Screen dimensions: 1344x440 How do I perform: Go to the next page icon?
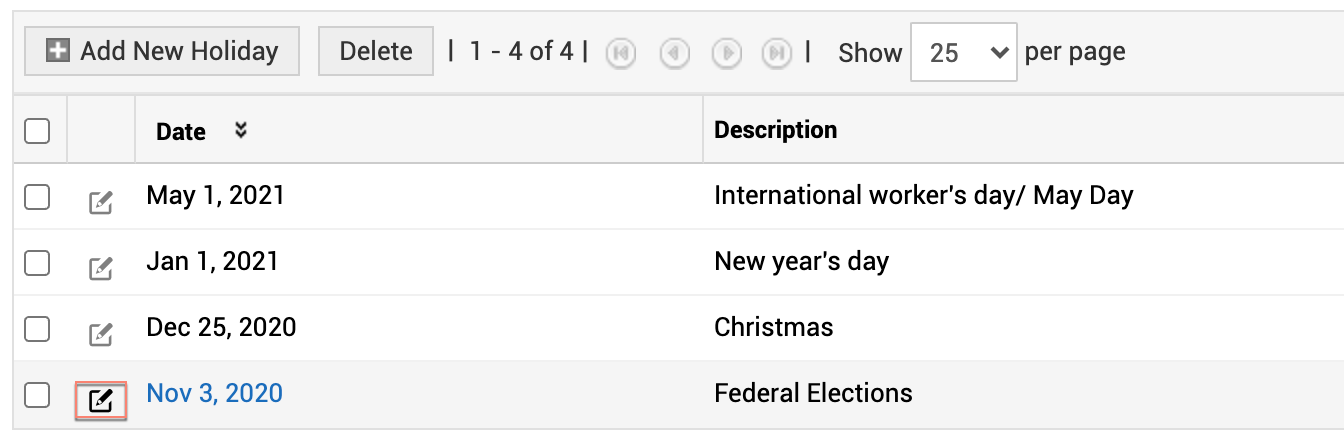point(727,53)
